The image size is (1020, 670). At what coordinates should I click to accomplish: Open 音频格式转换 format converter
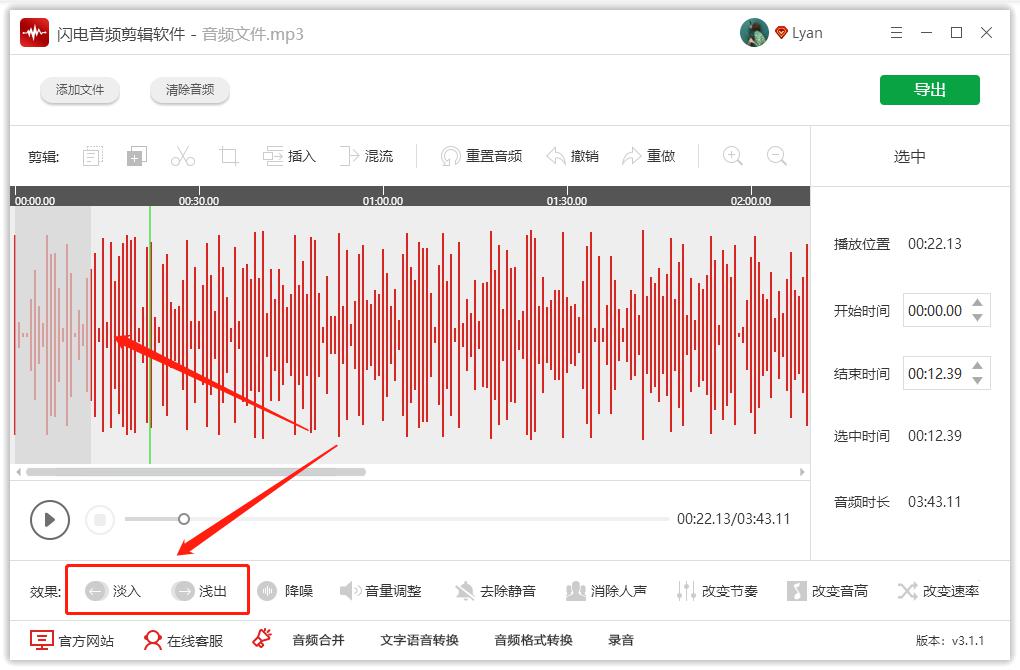tap(533, 640)
